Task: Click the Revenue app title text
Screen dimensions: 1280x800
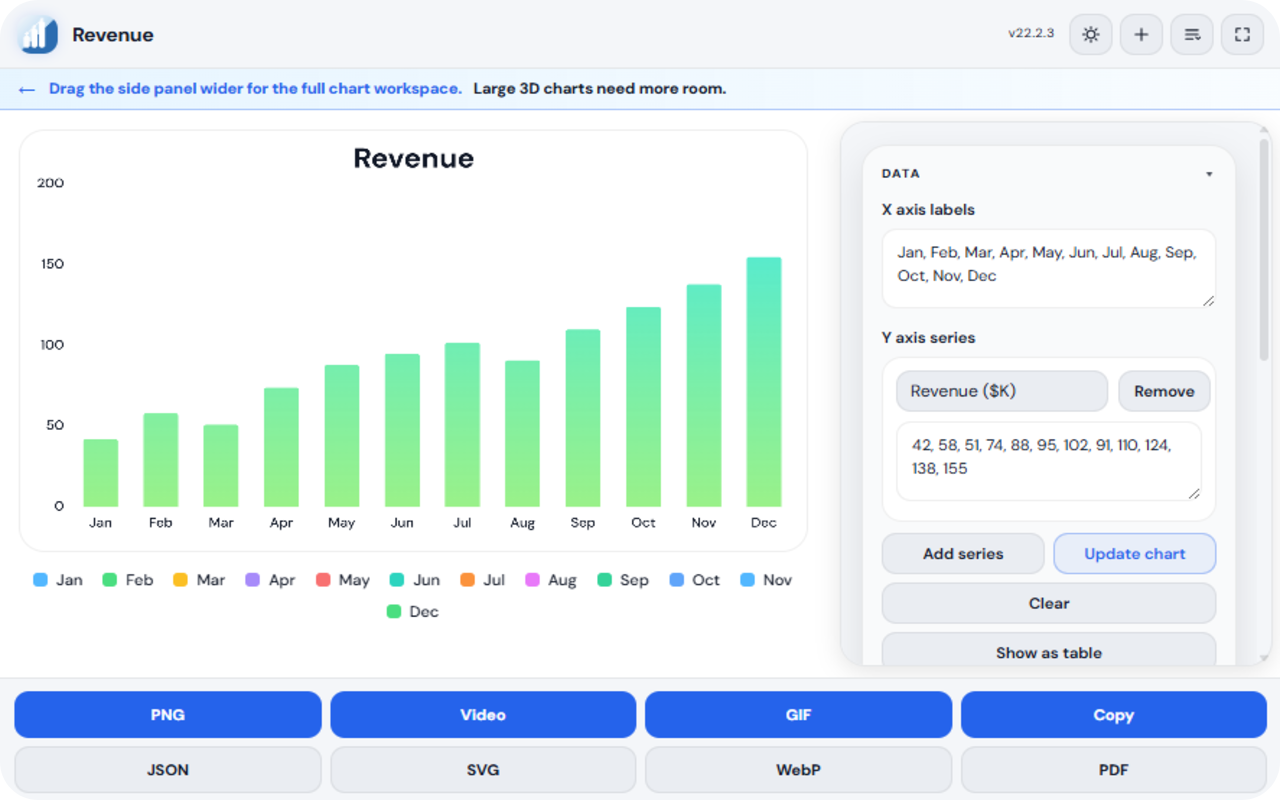Action: point(113,35)
